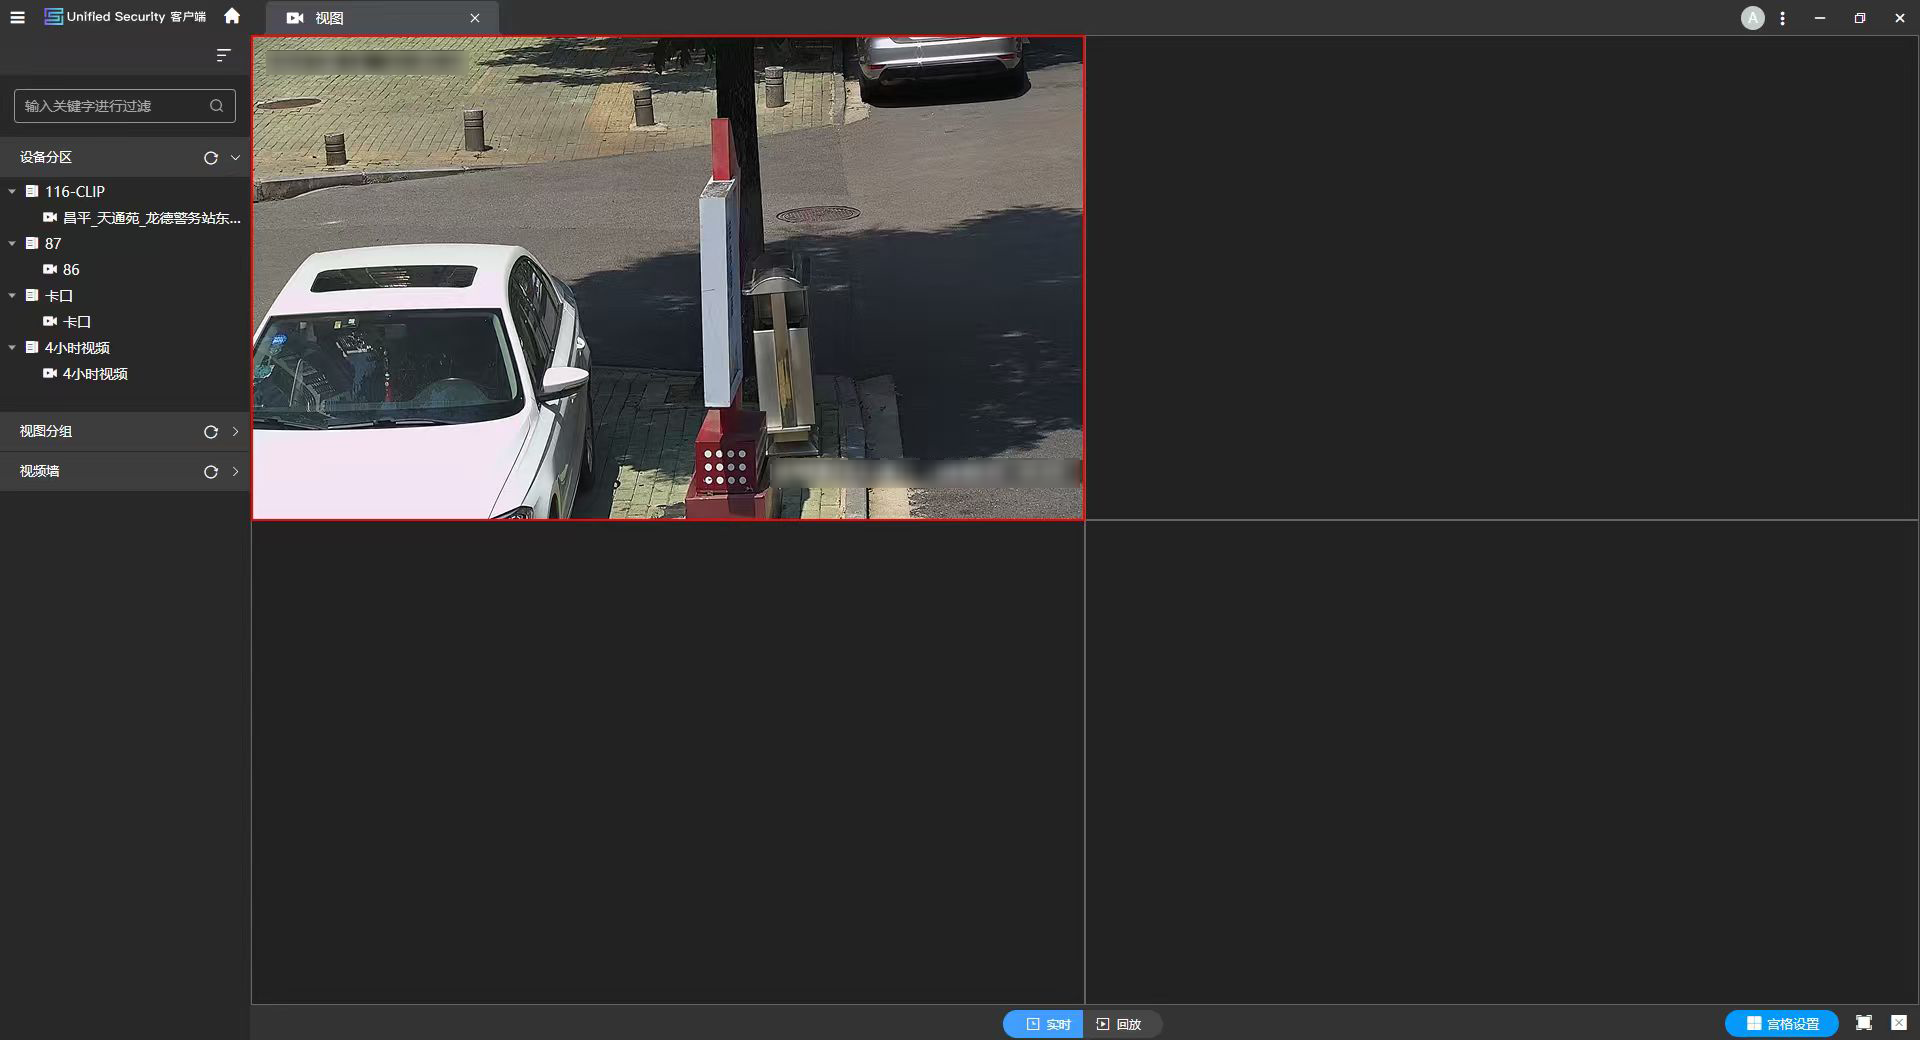1920x1040 pixels.
Task: Refresh the 视频墙 section
Action: (211, 472)
